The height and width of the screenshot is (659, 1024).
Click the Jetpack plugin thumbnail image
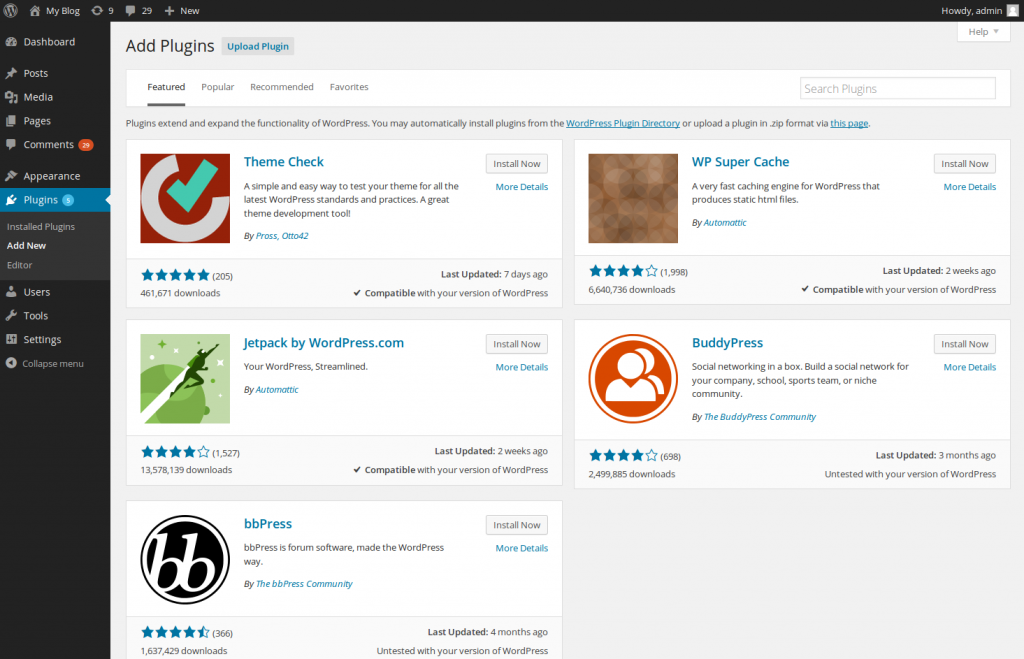point(185,379)
